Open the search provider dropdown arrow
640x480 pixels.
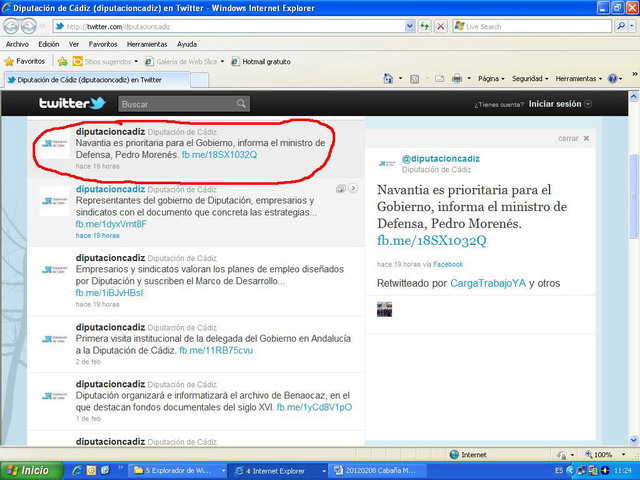pyautogui.click(x=632, y=27)
